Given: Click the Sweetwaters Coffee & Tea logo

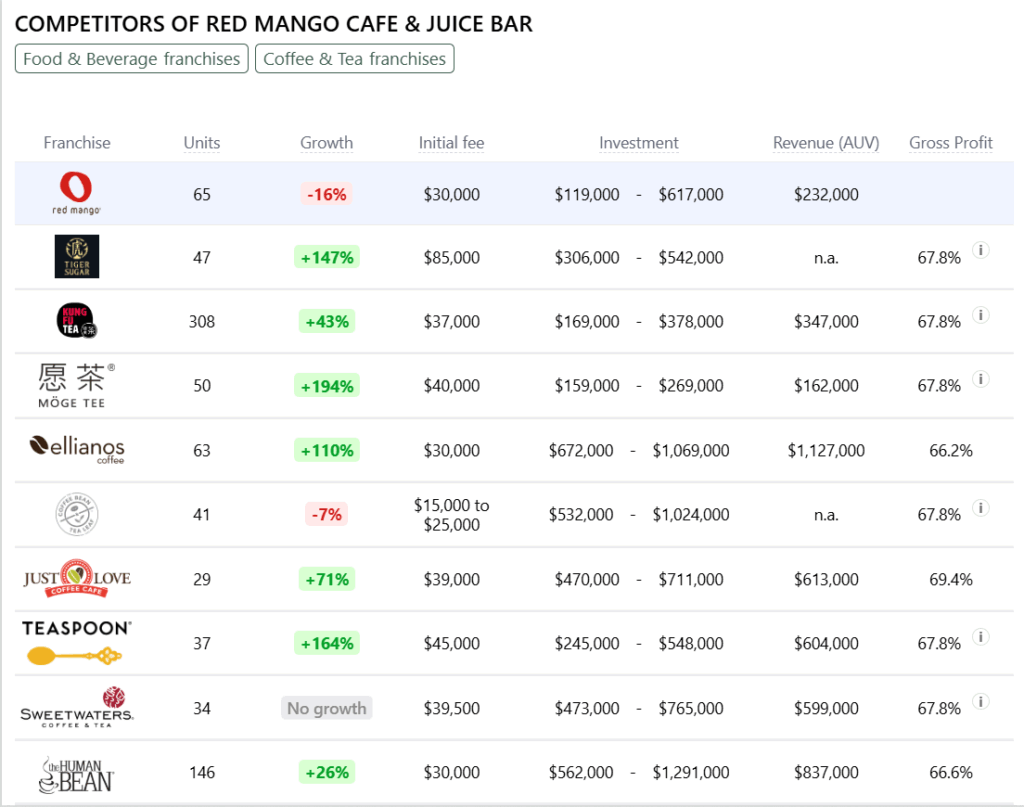Looking at the screenshot, I should (x=76, y=707).
